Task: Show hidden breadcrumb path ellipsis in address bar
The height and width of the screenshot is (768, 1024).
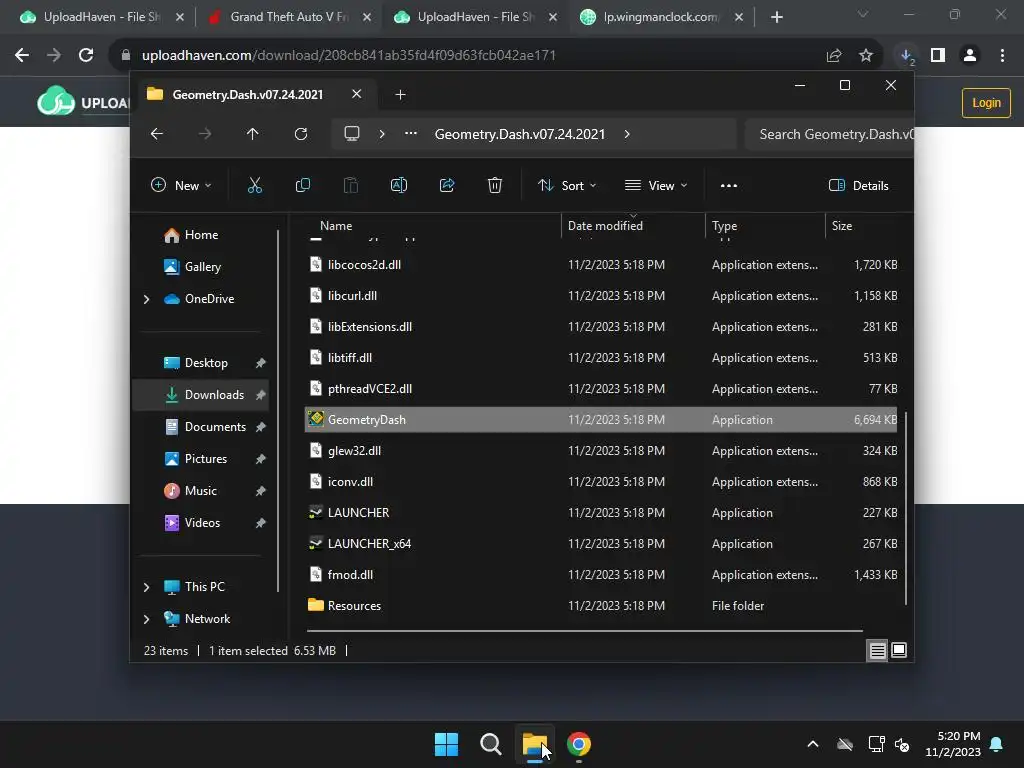Action: coord(411,133)
